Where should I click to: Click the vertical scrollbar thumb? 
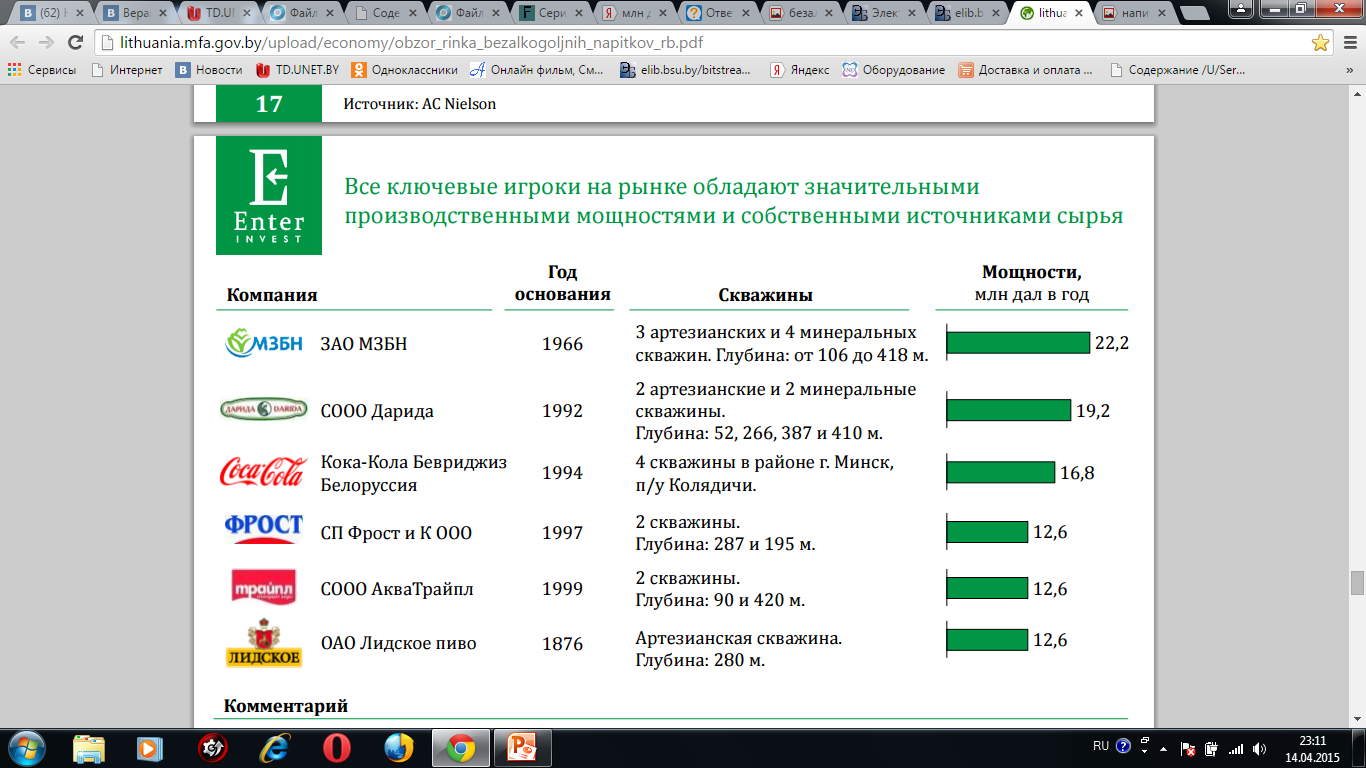point(1357,582)
